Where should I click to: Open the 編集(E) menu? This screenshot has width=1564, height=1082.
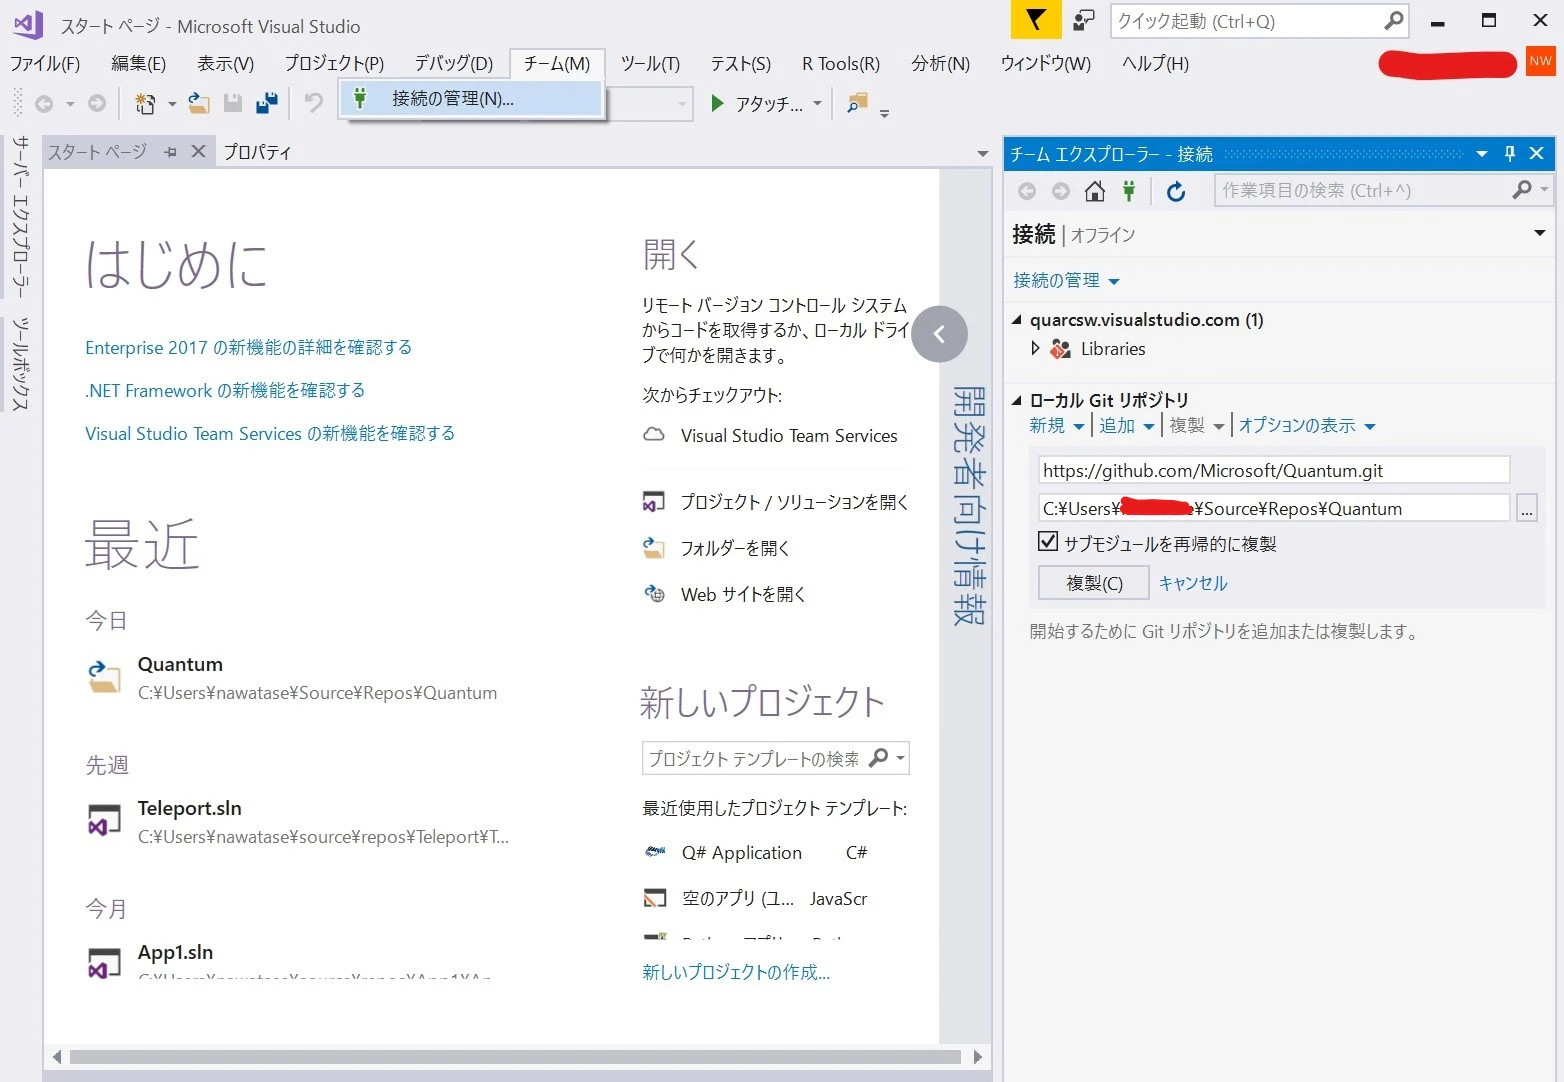click(x=138, y=64)
